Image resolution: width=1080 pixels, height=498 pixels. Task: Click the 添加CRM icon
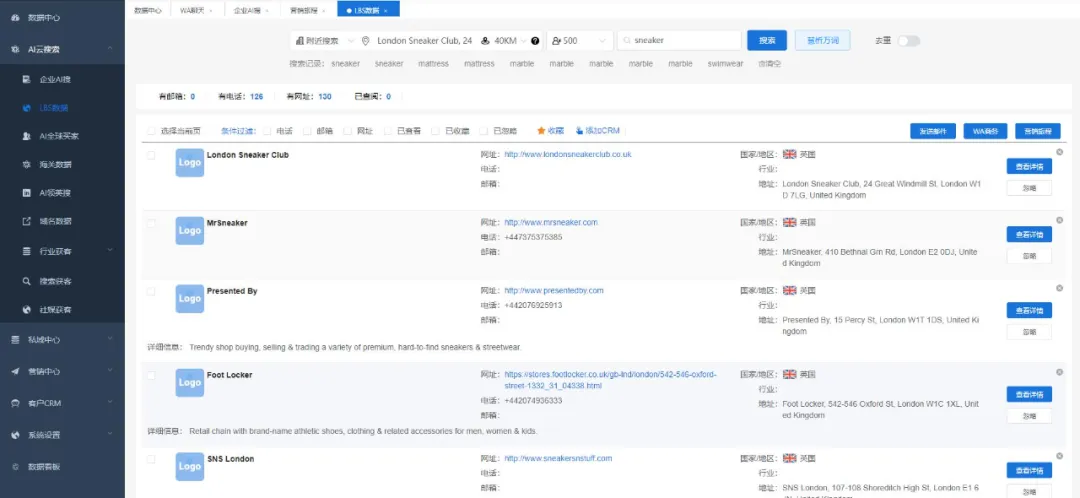coord(579,130)
